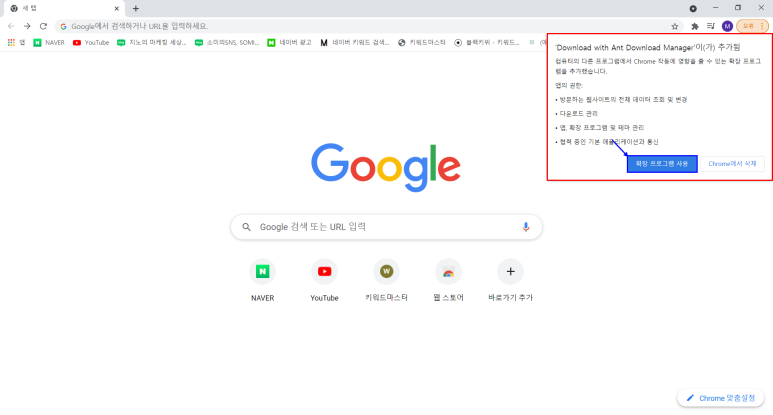Click the 바로가기 추가 plus tile
Viewport: 773px width, 415px height.
pyautogui.click(x=510, y=280)
